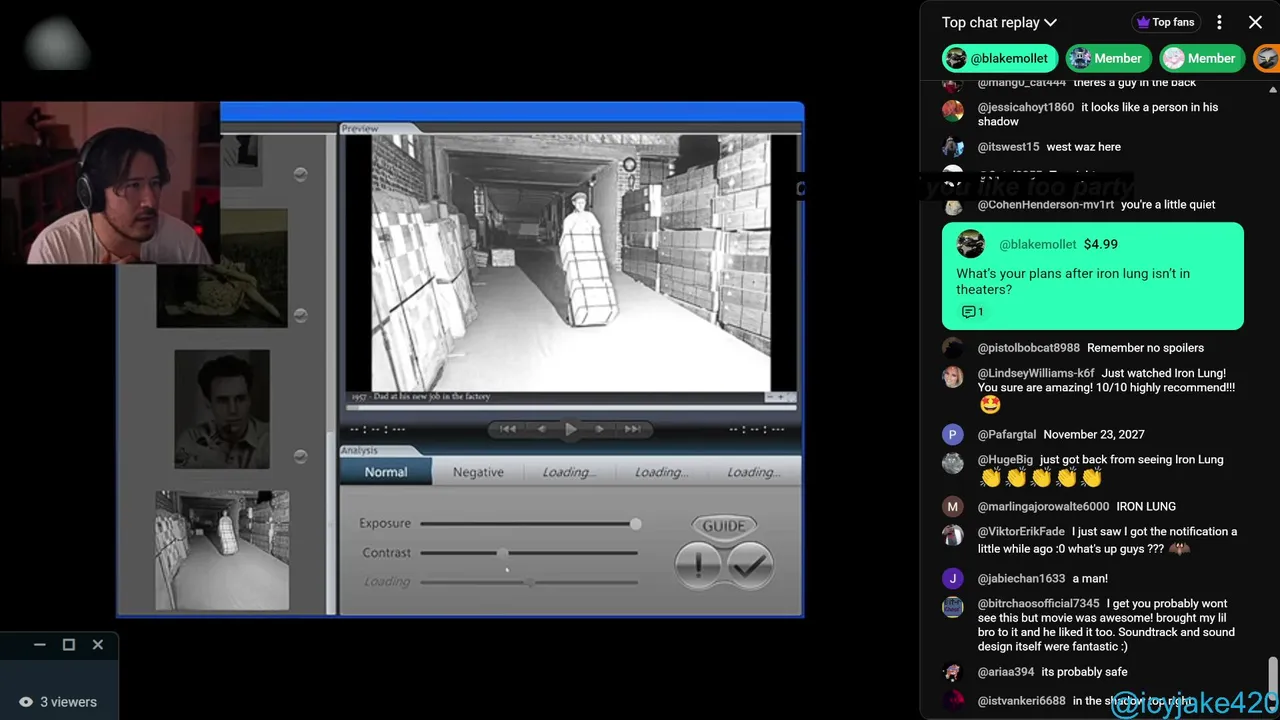Click the first Loading... analysis tab
Image resolution: width=1280 pixels, height=720 pixels.
(569, 472)
